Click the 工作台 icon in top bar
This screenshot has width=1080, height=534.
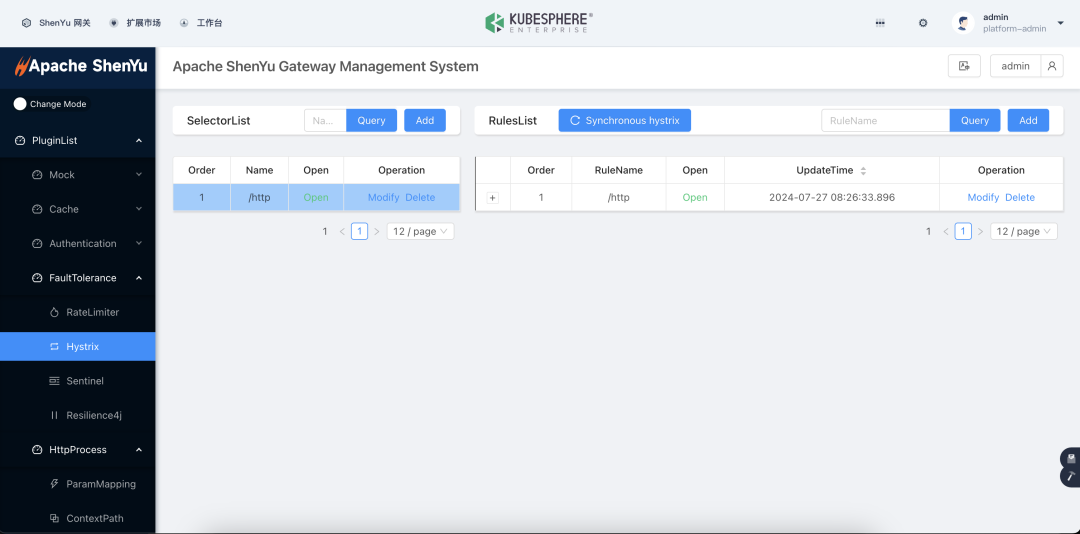[184, 23]
